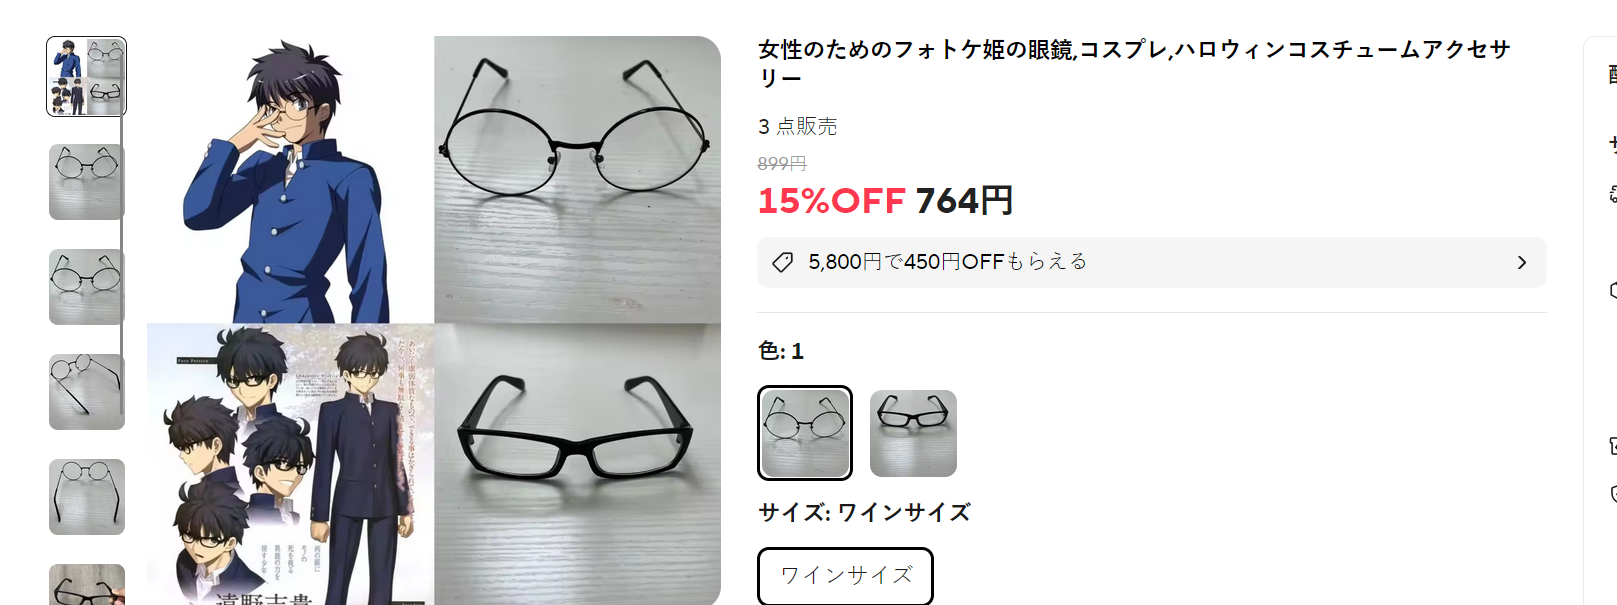The height and width of the screenshot is (605, 1617).
Task: Show the folded round glasses side-view thumbnail
Action: tap(87, 392)
